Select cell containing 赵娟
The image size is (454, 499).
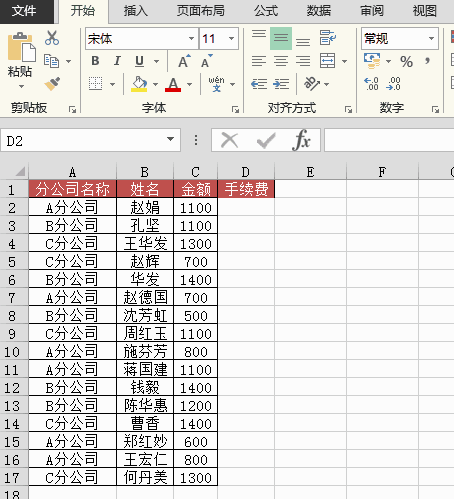click(x=145, y=208)
